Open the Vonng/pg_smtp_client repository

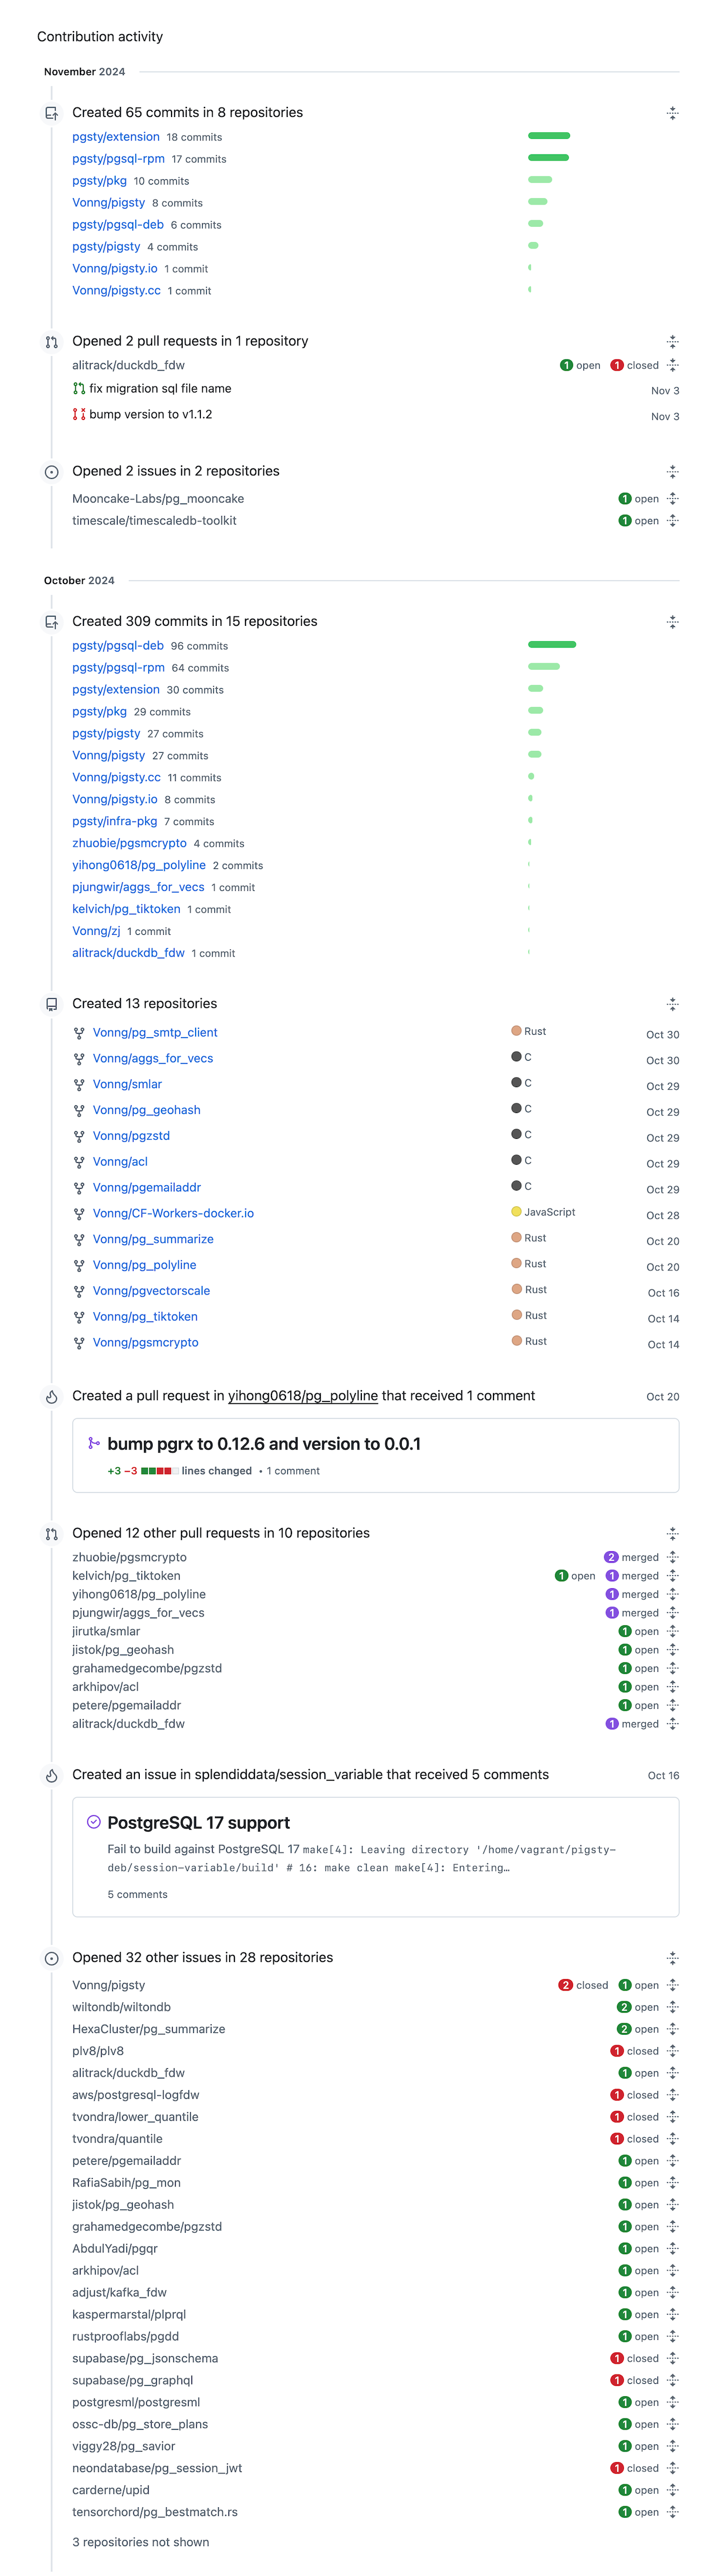[x=155, y=1033]
